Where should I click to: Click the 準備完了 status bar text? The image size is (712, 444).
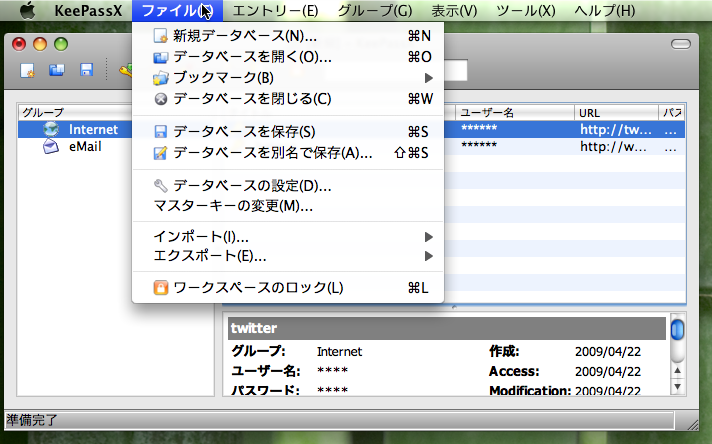click(32, 420)
